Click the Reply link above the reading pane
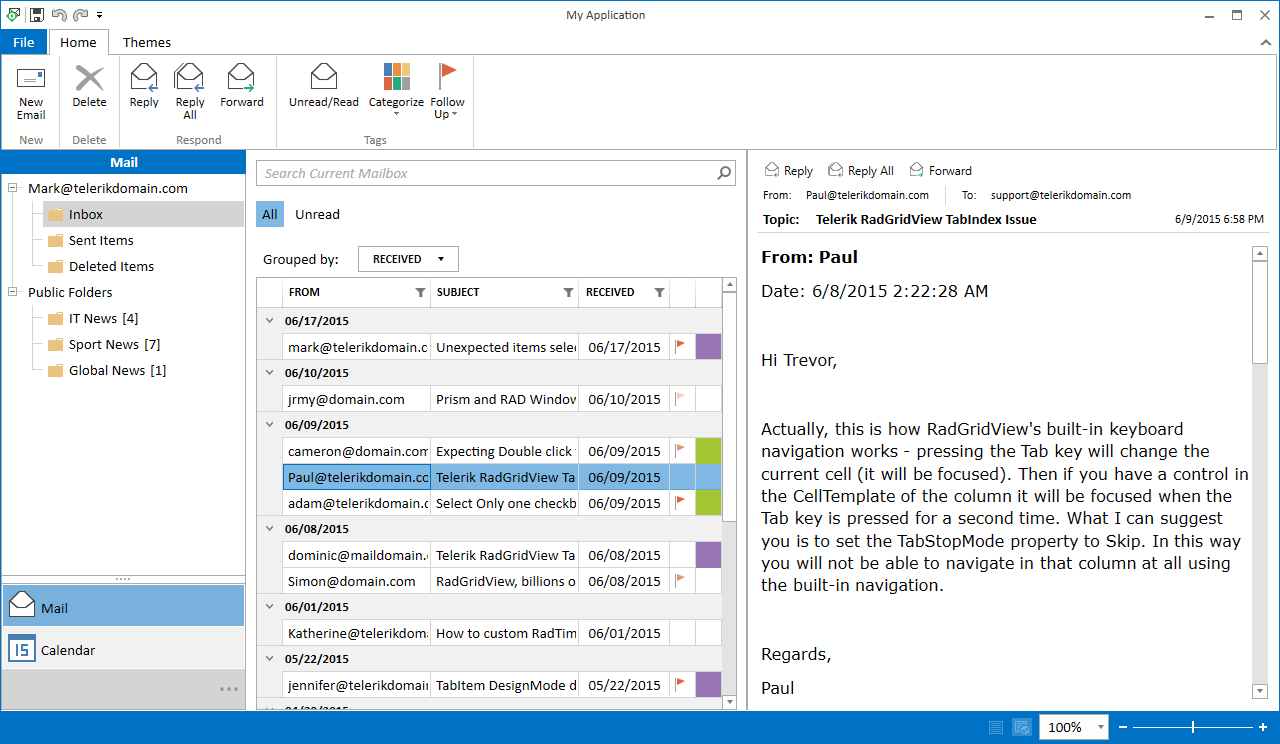1280x744 pixels. (x=788, y=170)
